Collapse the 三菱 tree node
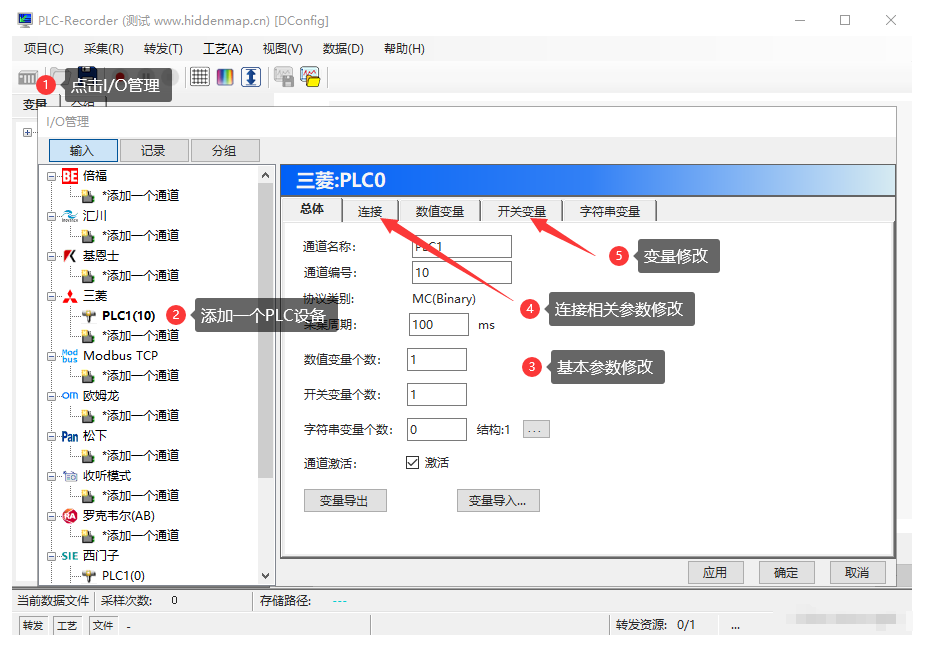Screen dimensions: 927x648 [x=51, y=296]
